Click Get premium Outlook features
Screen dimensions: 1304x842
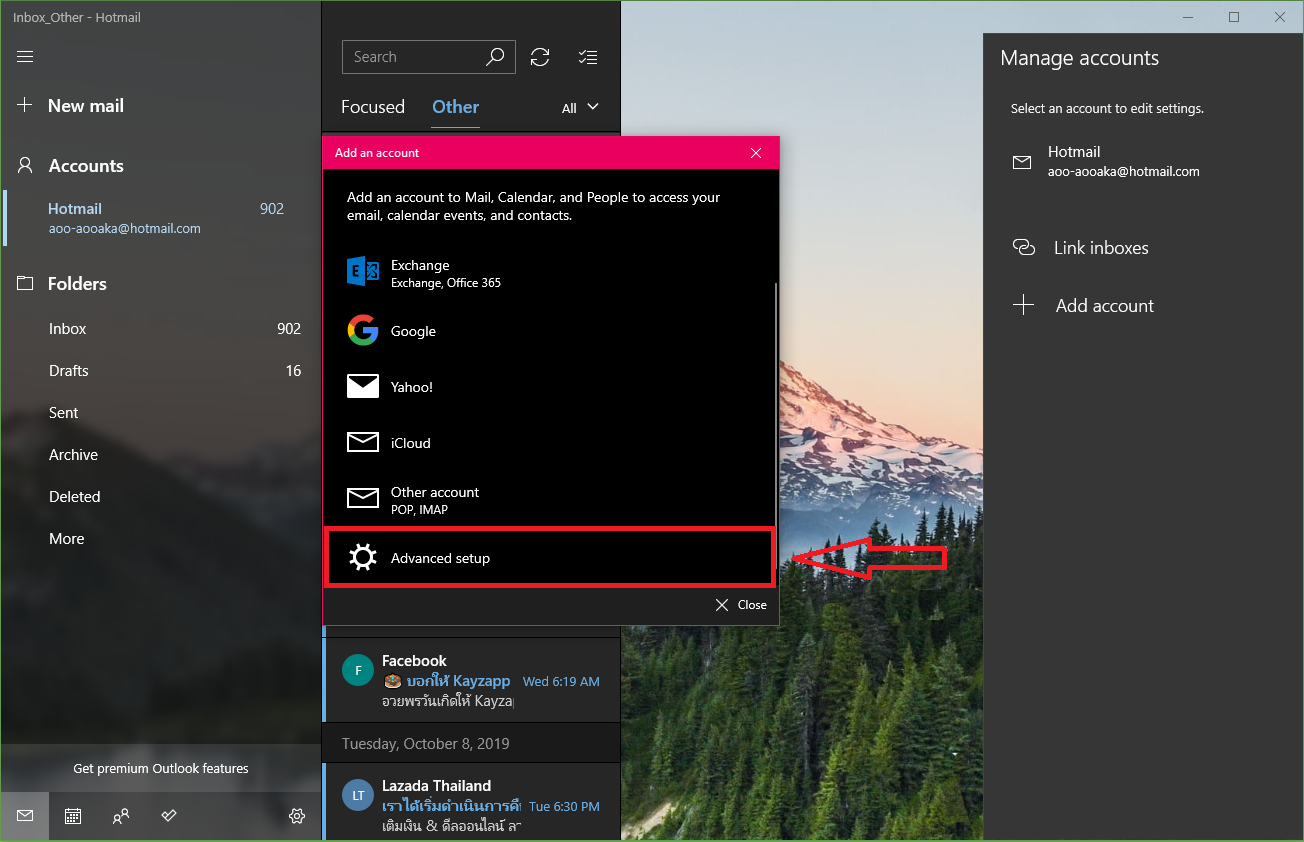[161, 769]
